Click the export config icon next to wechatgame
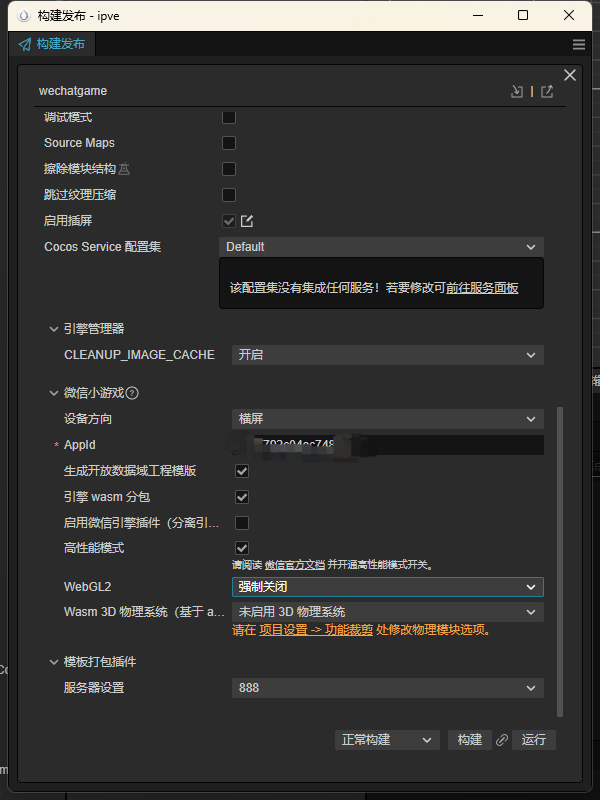This screenshot has width=600, height=800. [x=547, y=91]
